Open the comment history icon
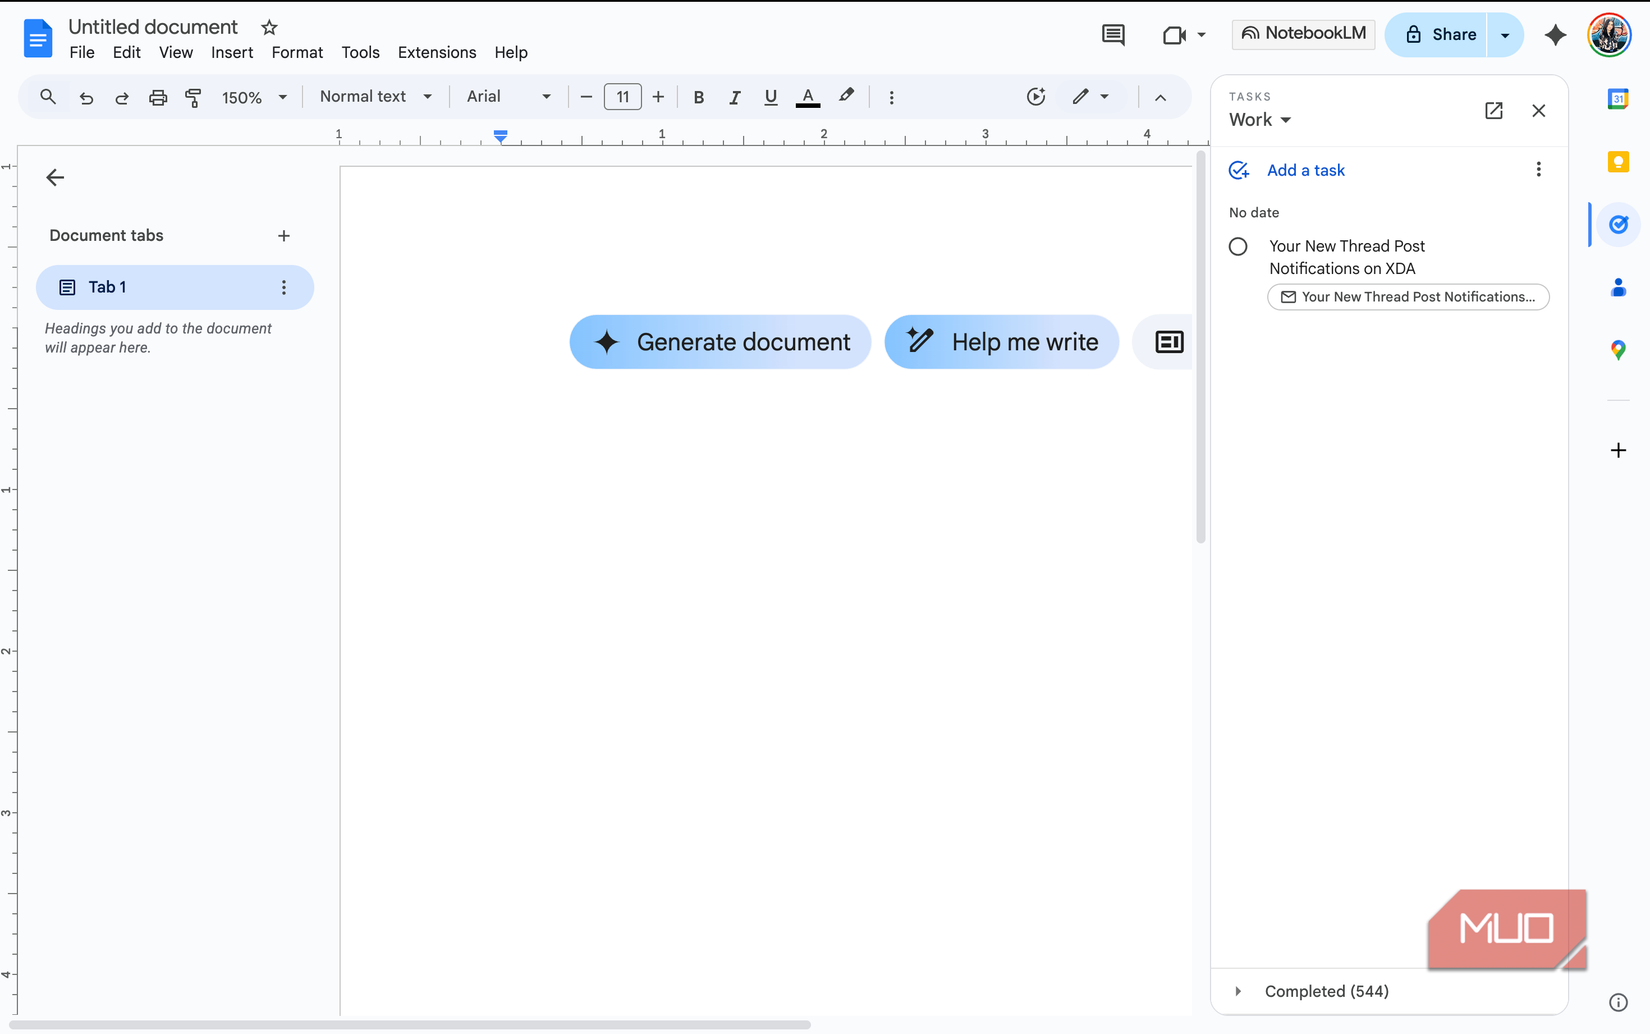 (x=1113, y=35)
